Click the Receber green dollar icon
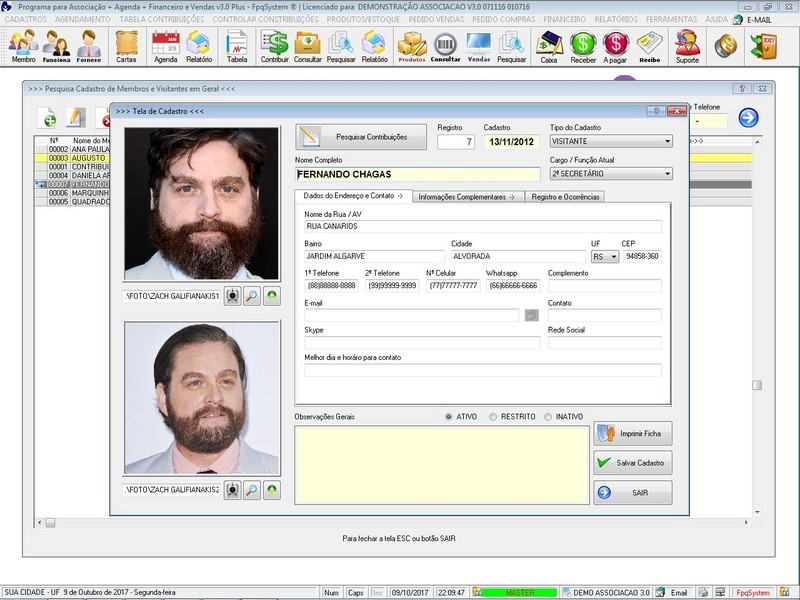The height and width of the screenshot is (600, 800). click(x=582, y=46)
